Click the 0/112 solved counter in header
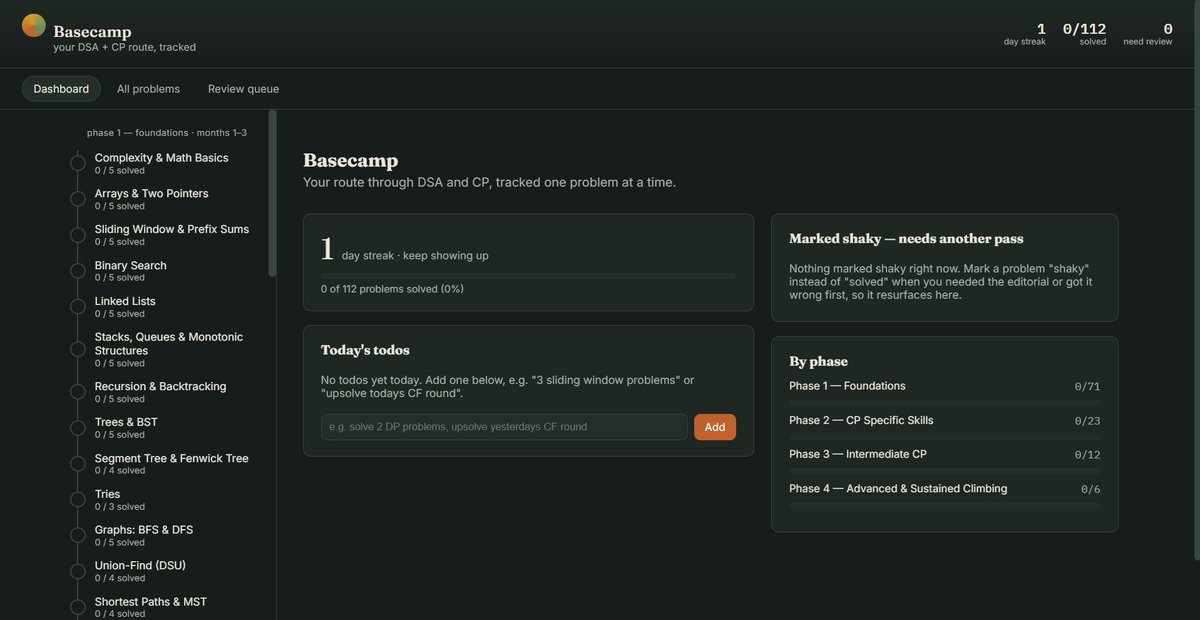Viewport: 1200px width, 620px height. click(1084, 35)
